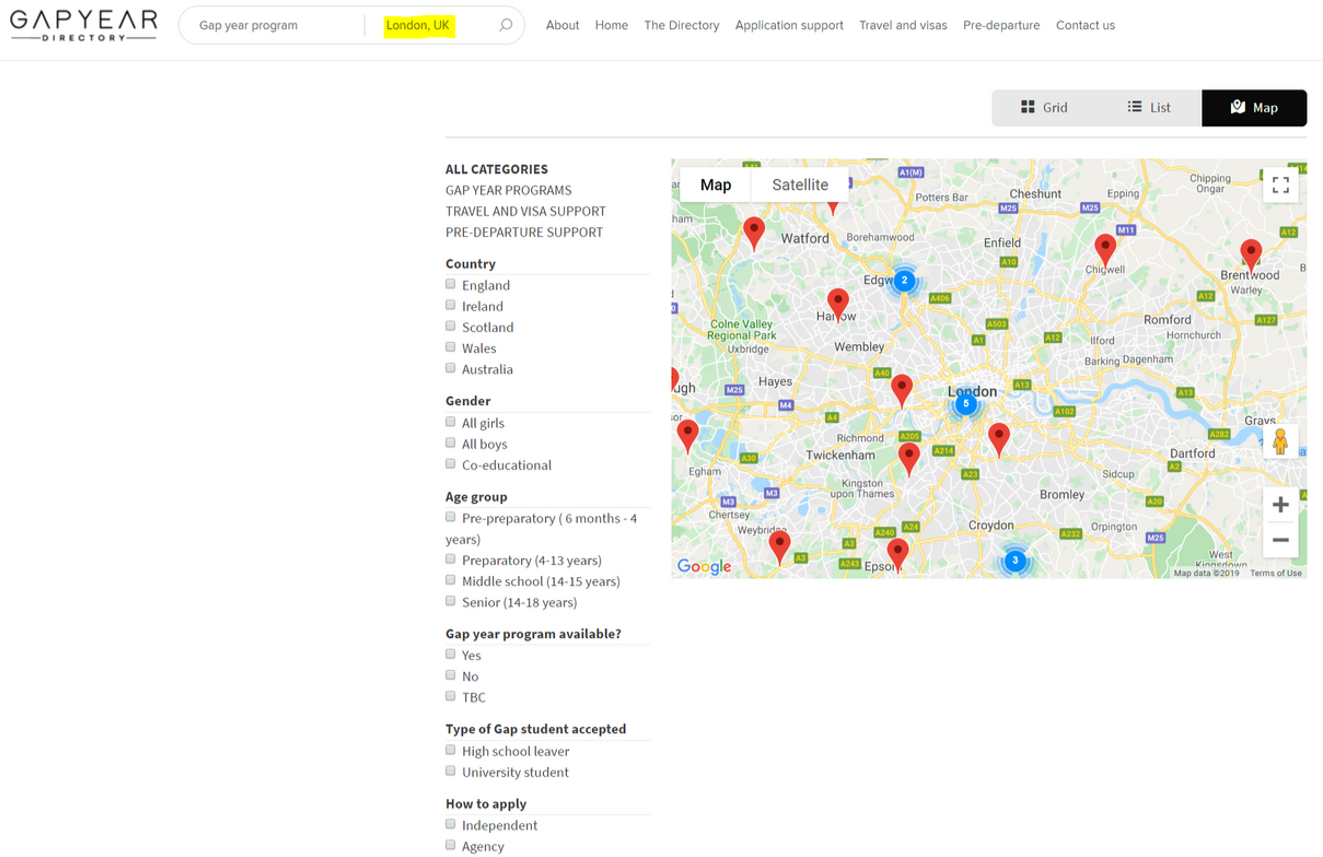Select the red pin at Chigwell
The image size is (1323, 857).
tap(1105, 250)
